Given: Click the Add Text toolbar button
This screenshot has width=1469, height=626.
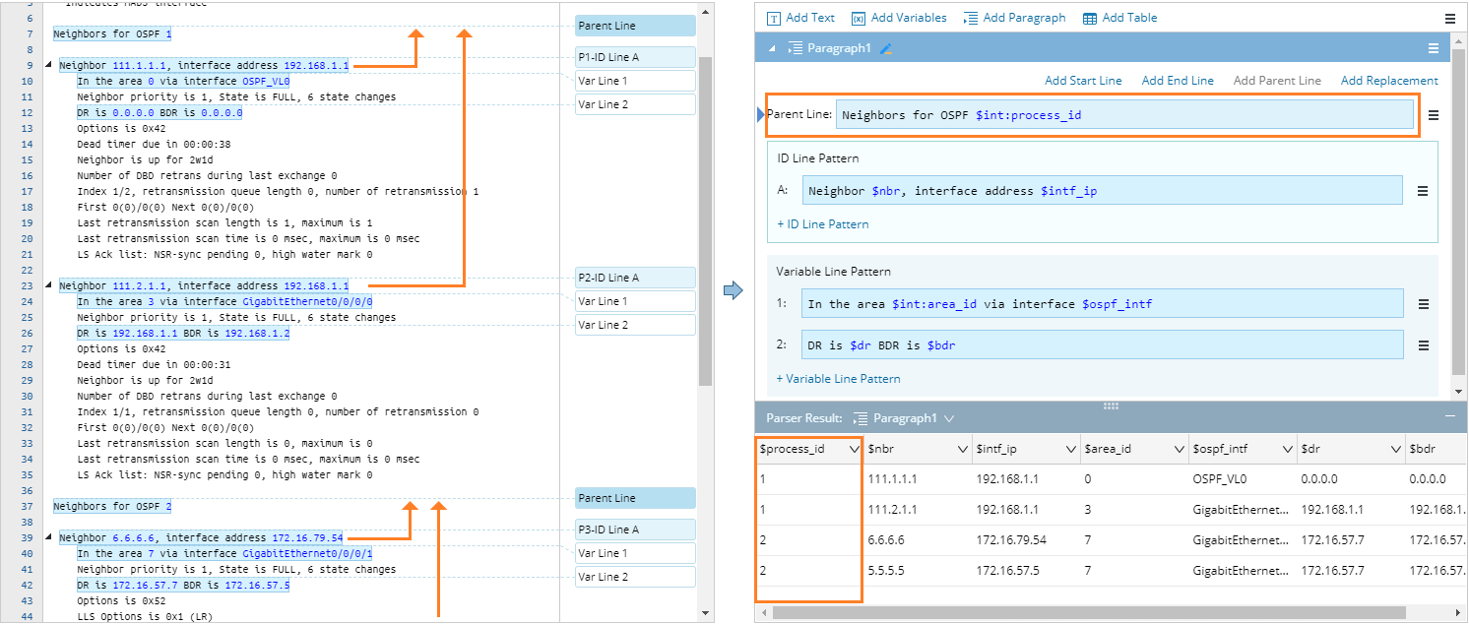Looking at the screenshot, I should pyautogui.click(x=801, y=18).
